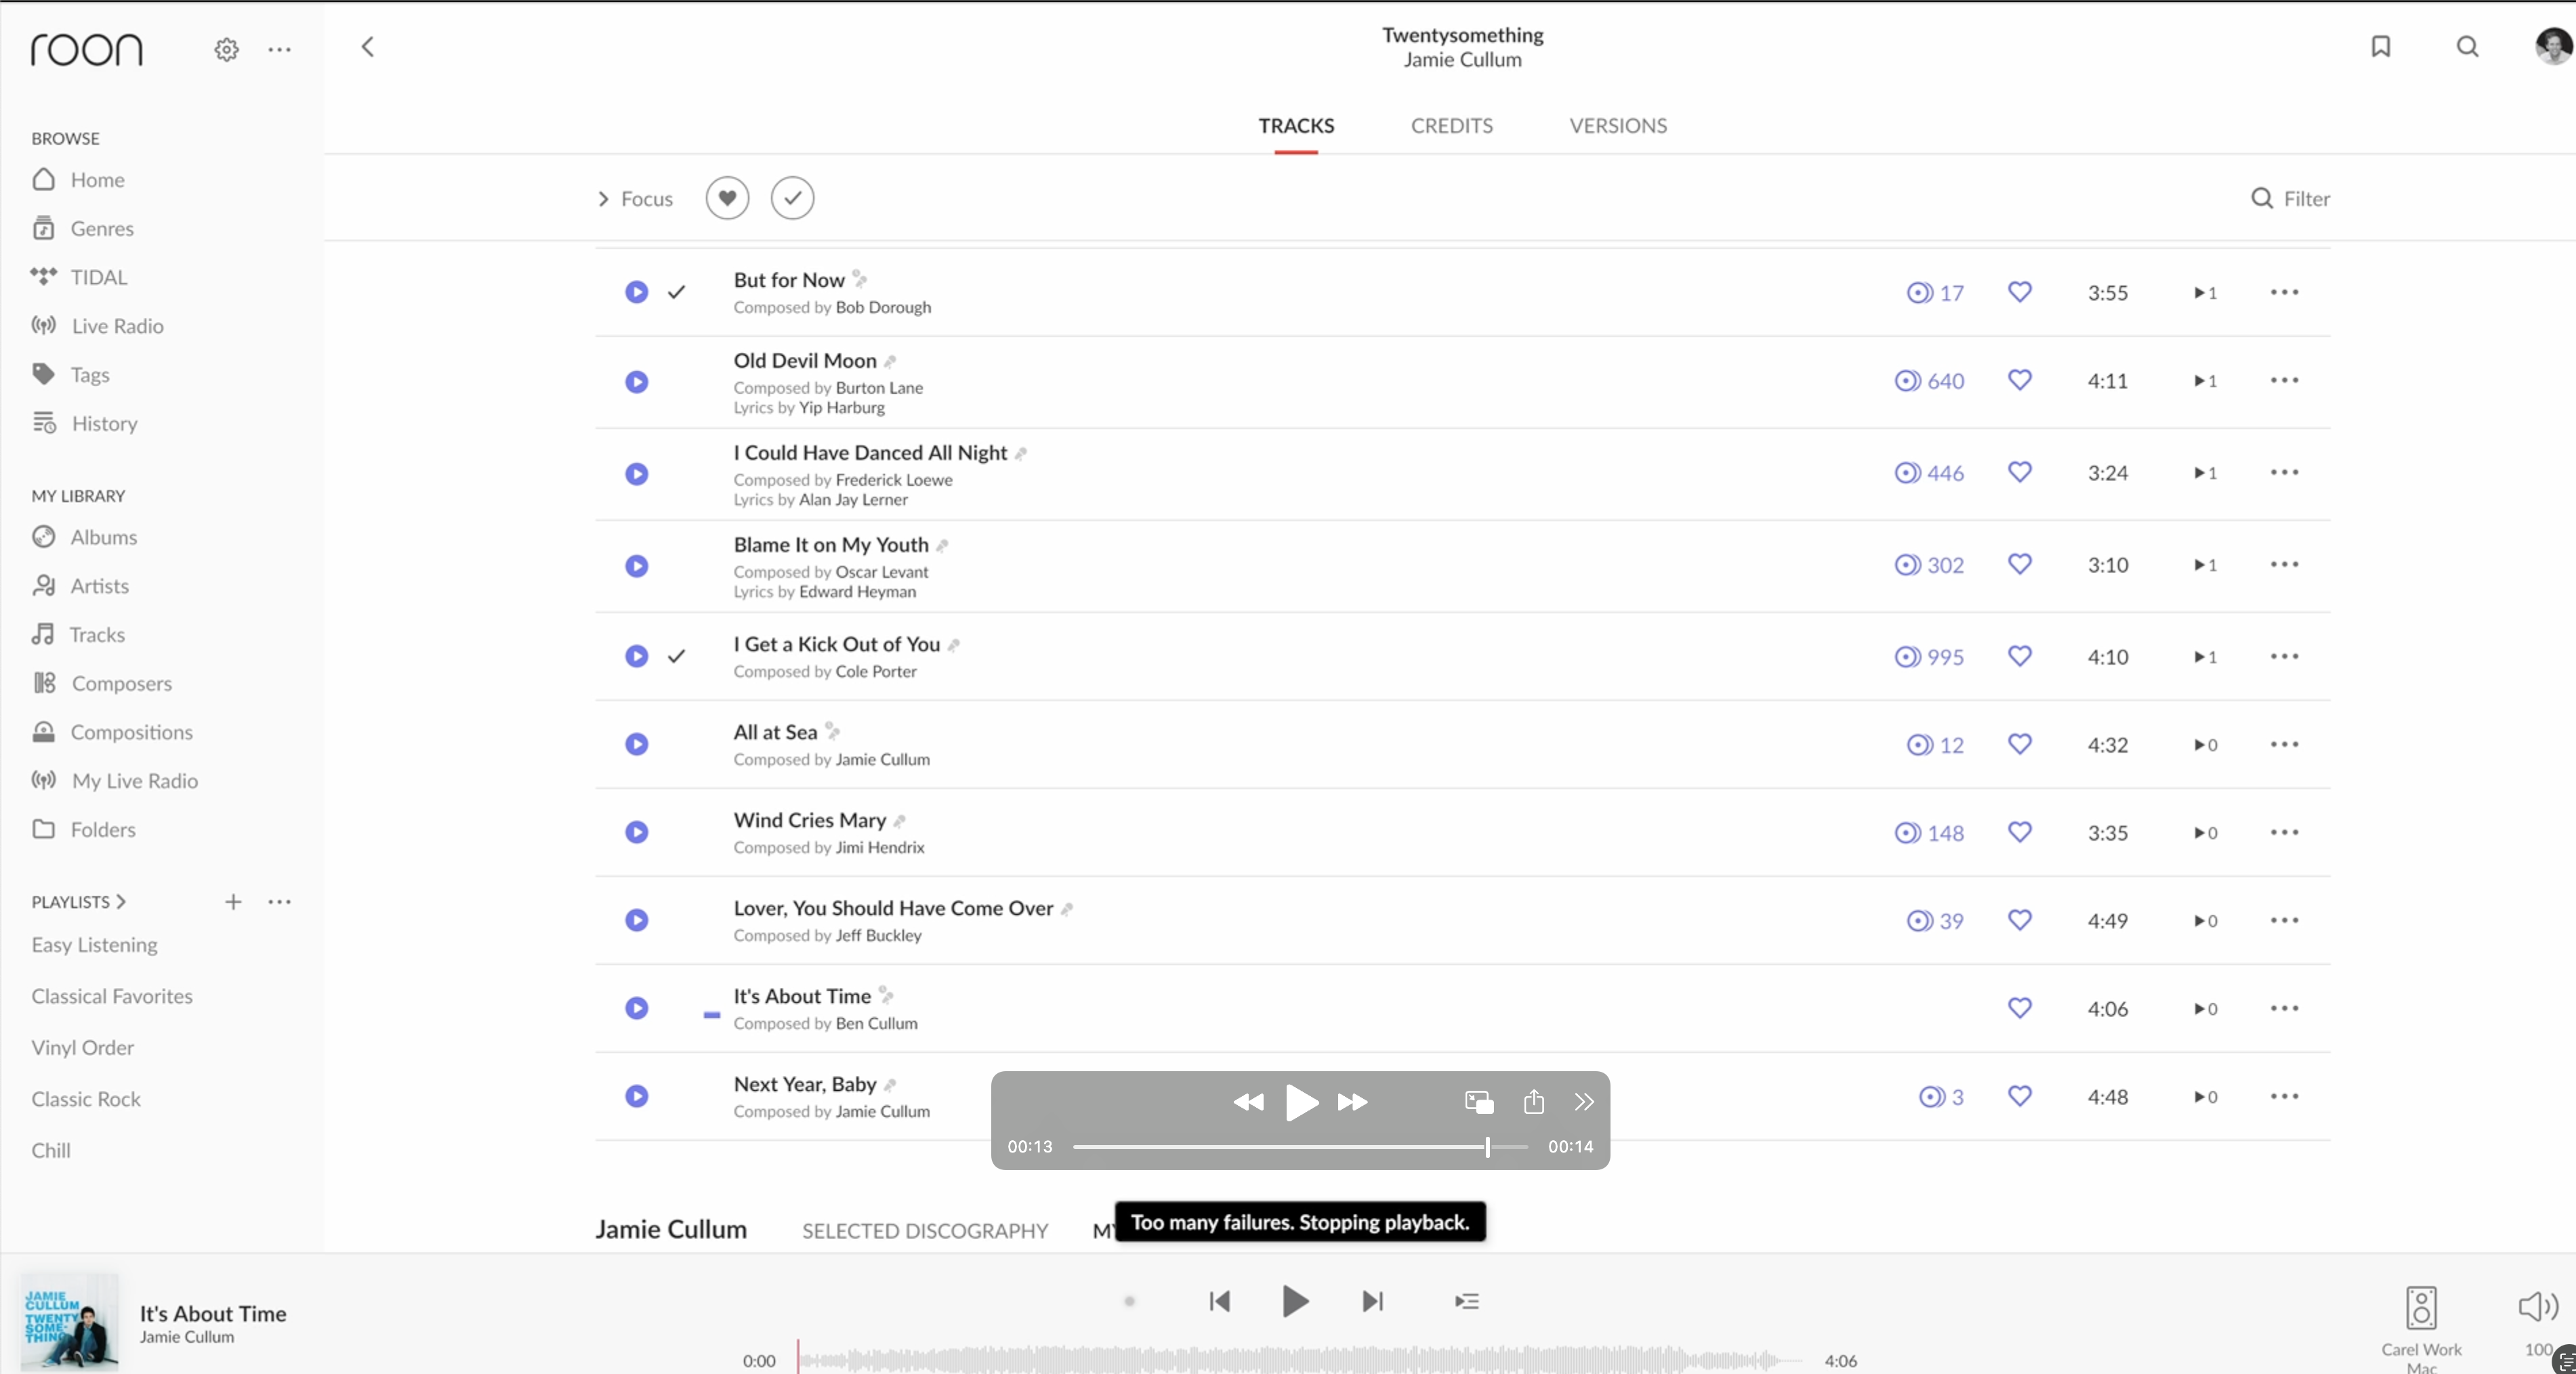Select the TRACKS tab

1296,126
